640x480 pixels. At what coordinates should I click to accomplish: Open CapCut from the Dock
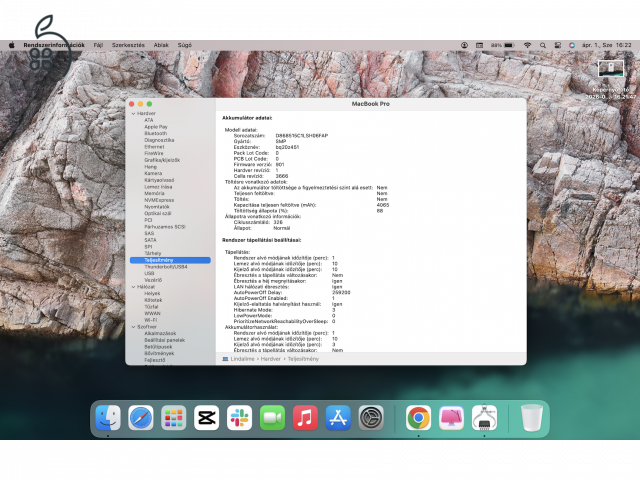click(x=207, y=418)
